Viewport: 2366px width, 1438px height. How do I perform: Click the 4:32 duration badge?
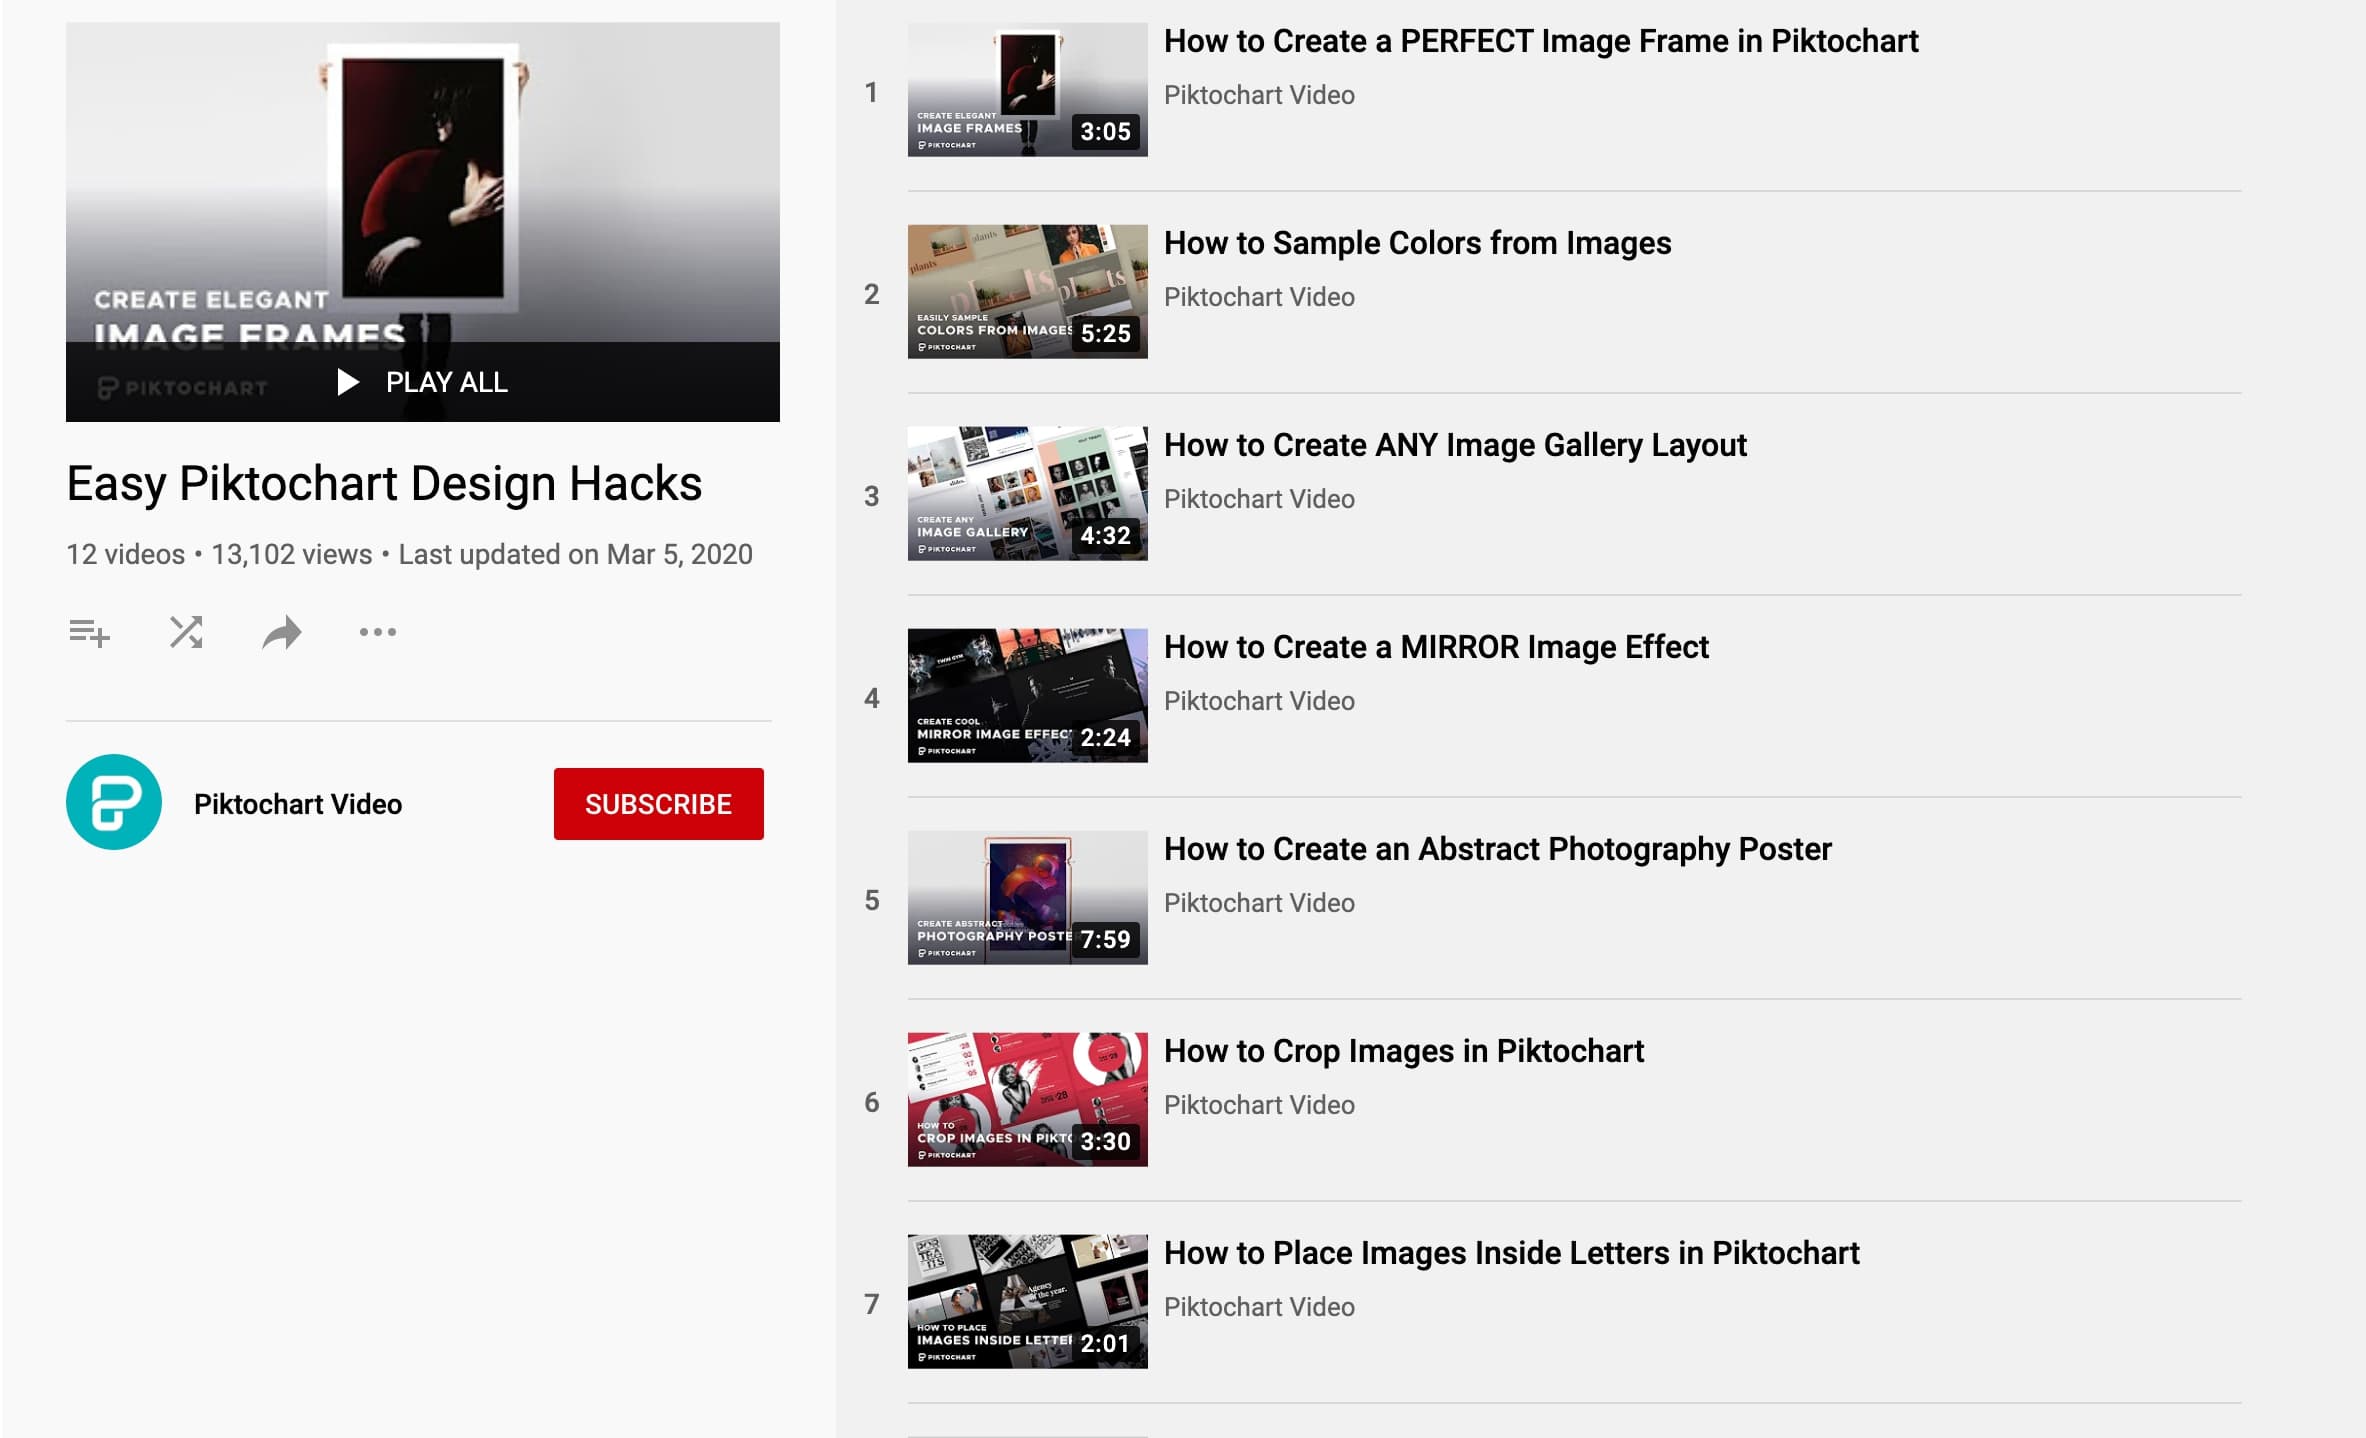(x=1105, y=535)
